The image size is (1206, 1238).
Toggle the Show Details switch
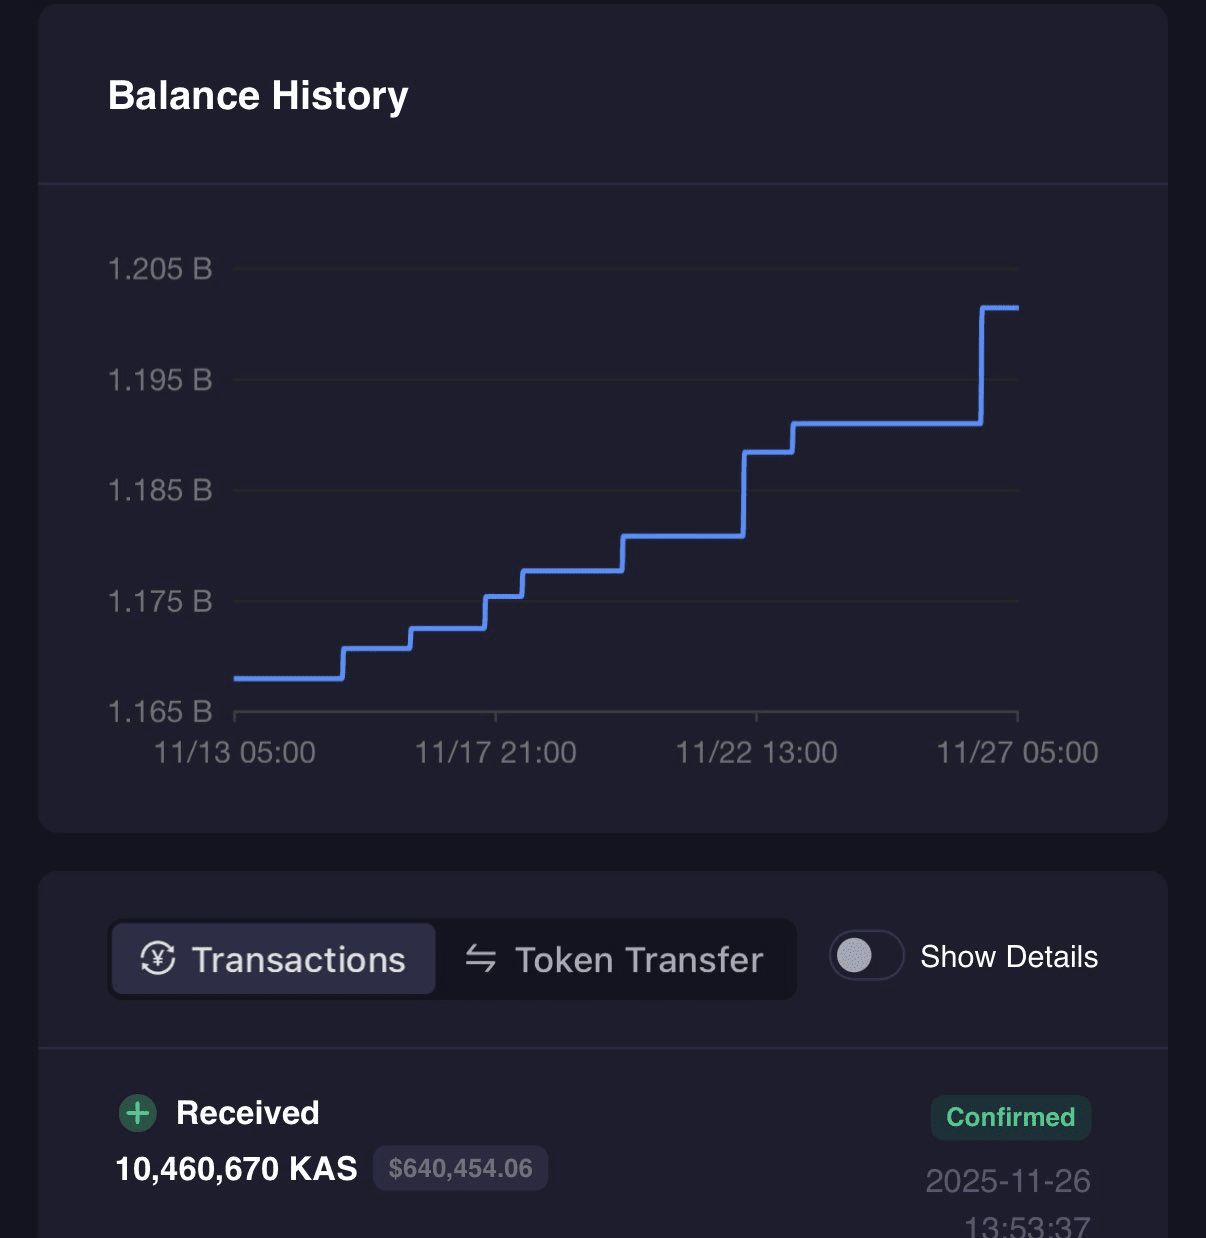[x=866, y=956]
